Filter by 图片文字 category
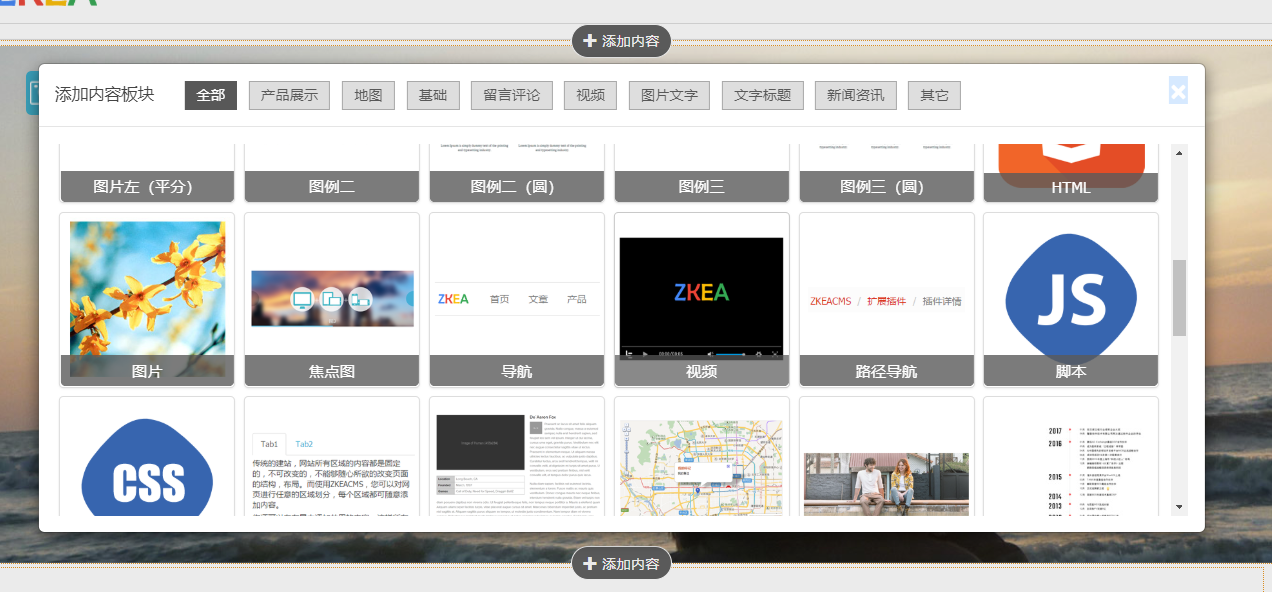1272x592 pixels. 669,96
